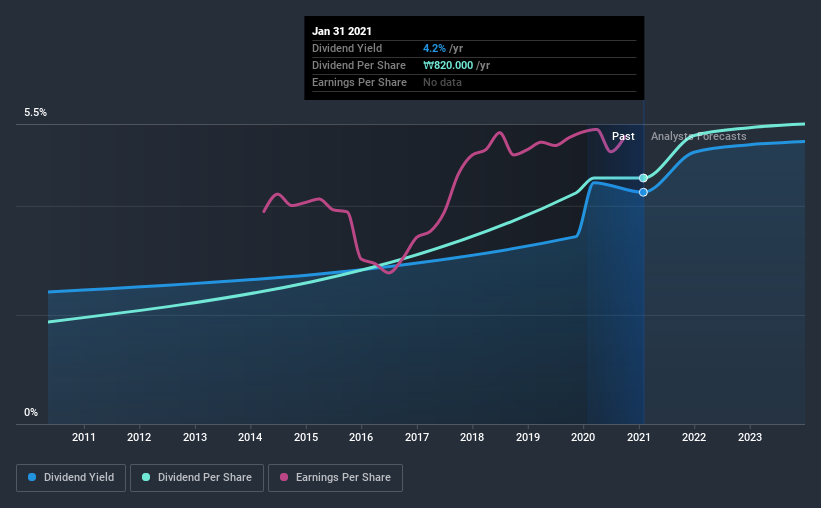Screen dimensions: 821x508
Task: Click the 2016 axis label
Action: [361, 437]
